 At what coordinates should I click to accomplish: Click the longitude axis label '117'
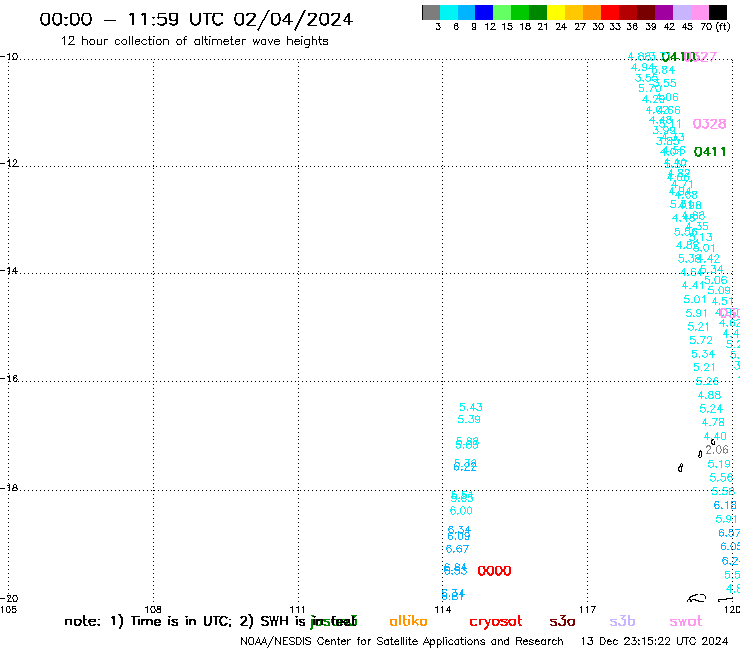tap(588, 609)
